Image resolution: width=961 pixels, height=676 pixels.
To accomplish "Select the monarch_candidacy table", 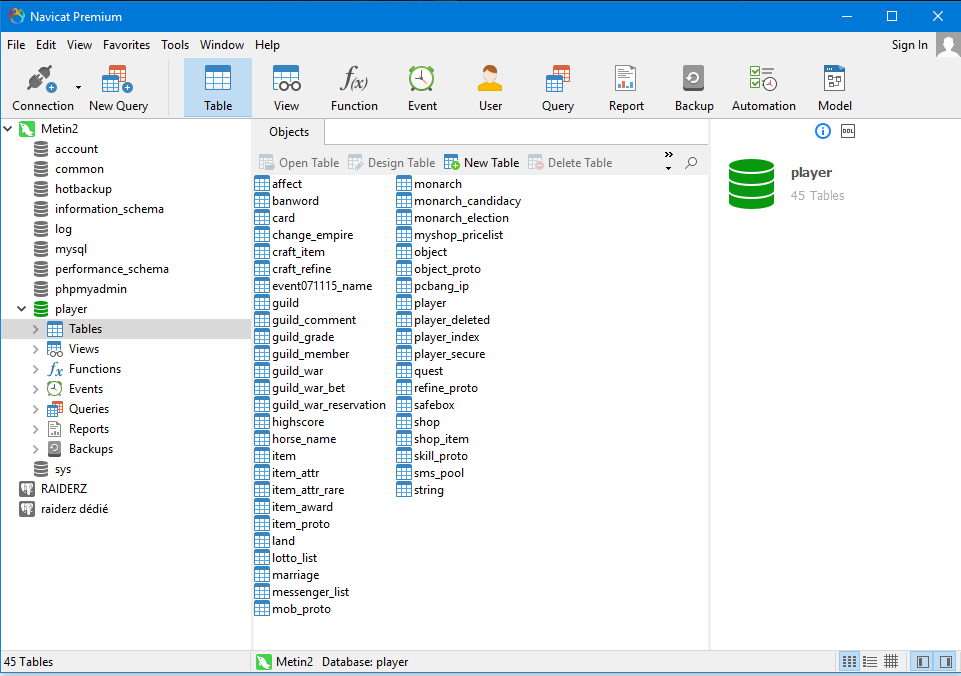I will coord(467,201).
